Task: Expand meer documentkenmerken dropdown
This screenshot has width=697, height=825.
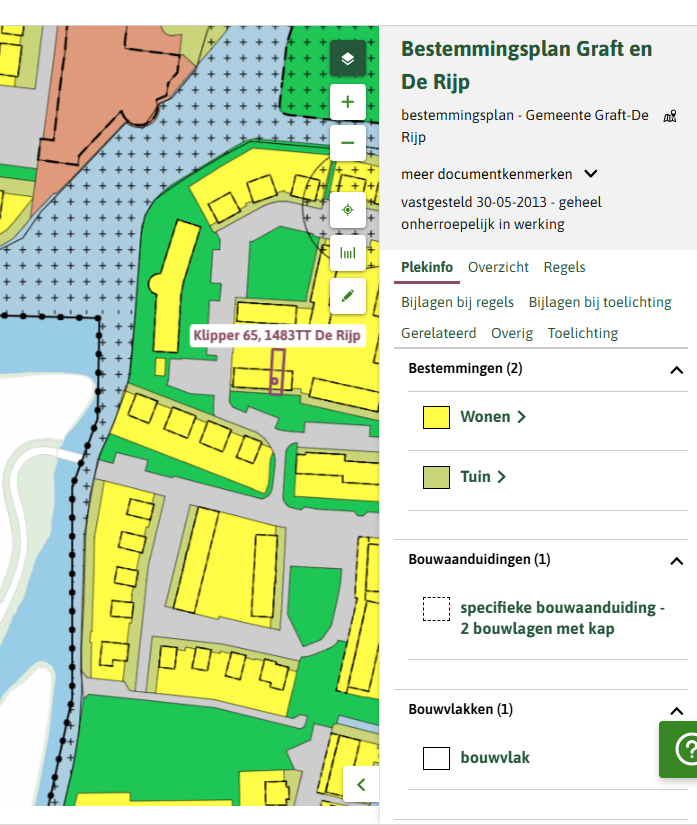Action: 591,174
